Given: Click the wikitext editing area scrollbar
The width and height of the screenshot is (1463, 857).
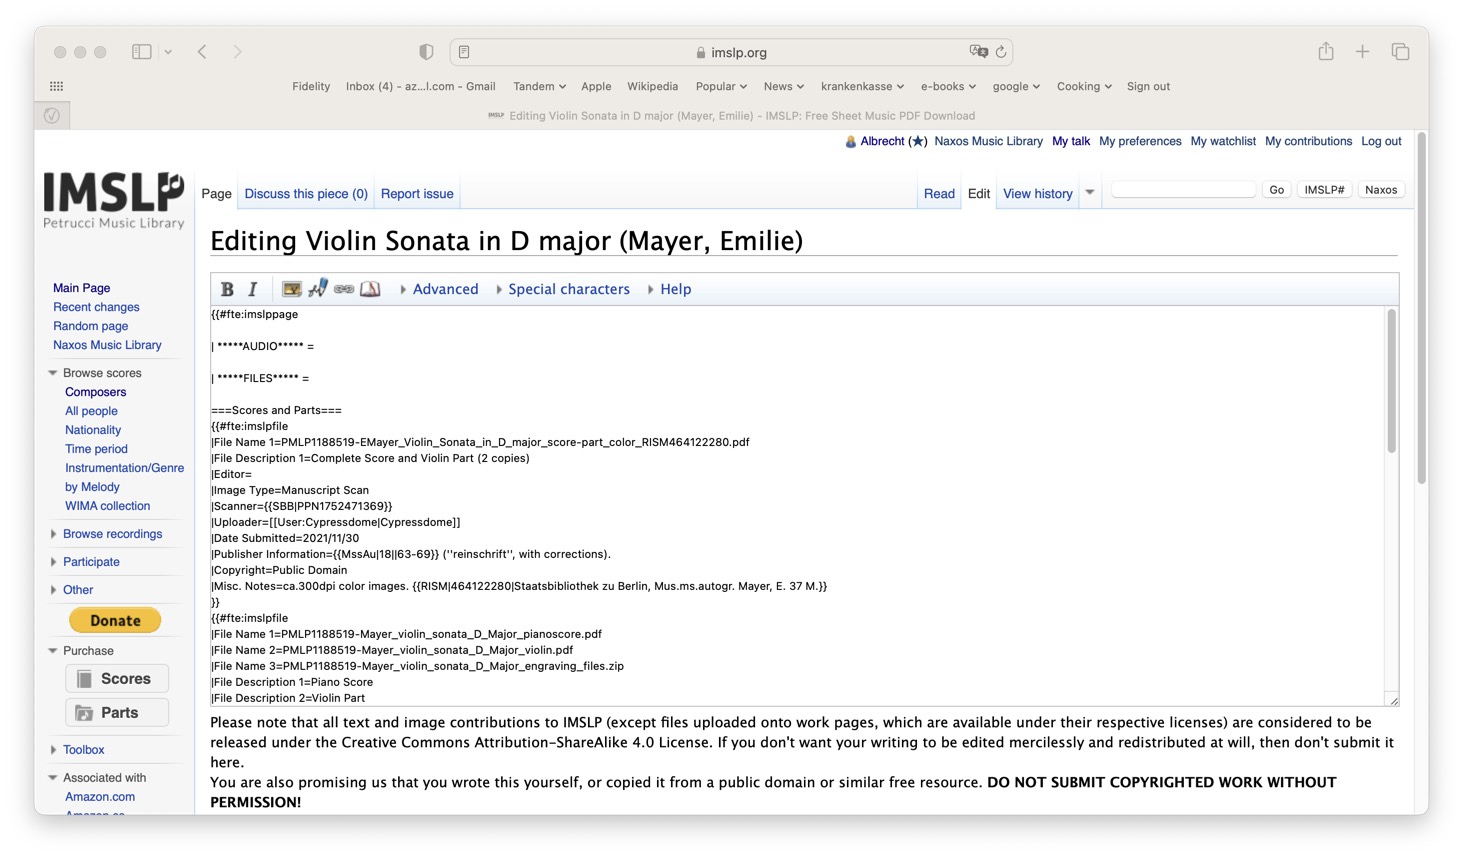Looking at the screenshot, I should click(x=1391, y=381).
